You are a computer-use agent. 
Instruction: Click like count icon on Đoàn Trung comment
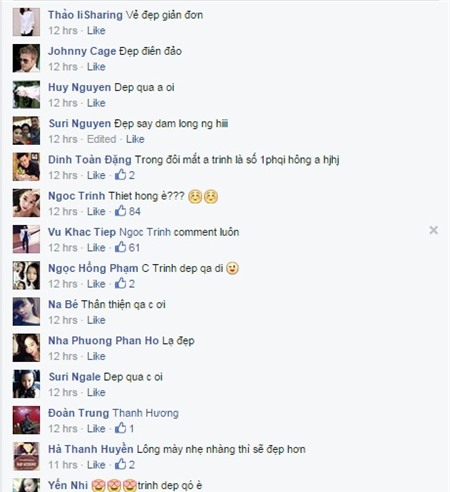120,428
